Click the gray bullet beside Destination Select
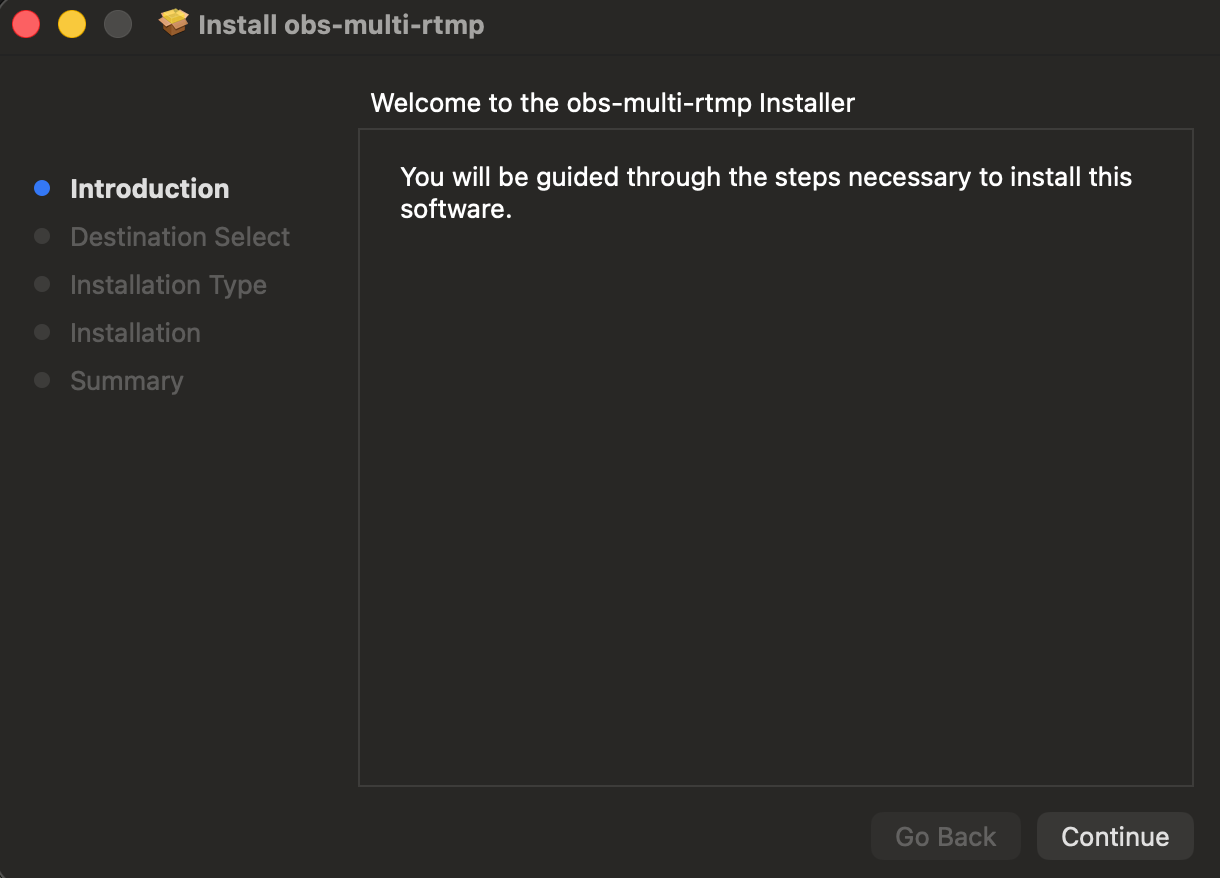The height and width of the screenshot is (878, 1220). (42, 236)
